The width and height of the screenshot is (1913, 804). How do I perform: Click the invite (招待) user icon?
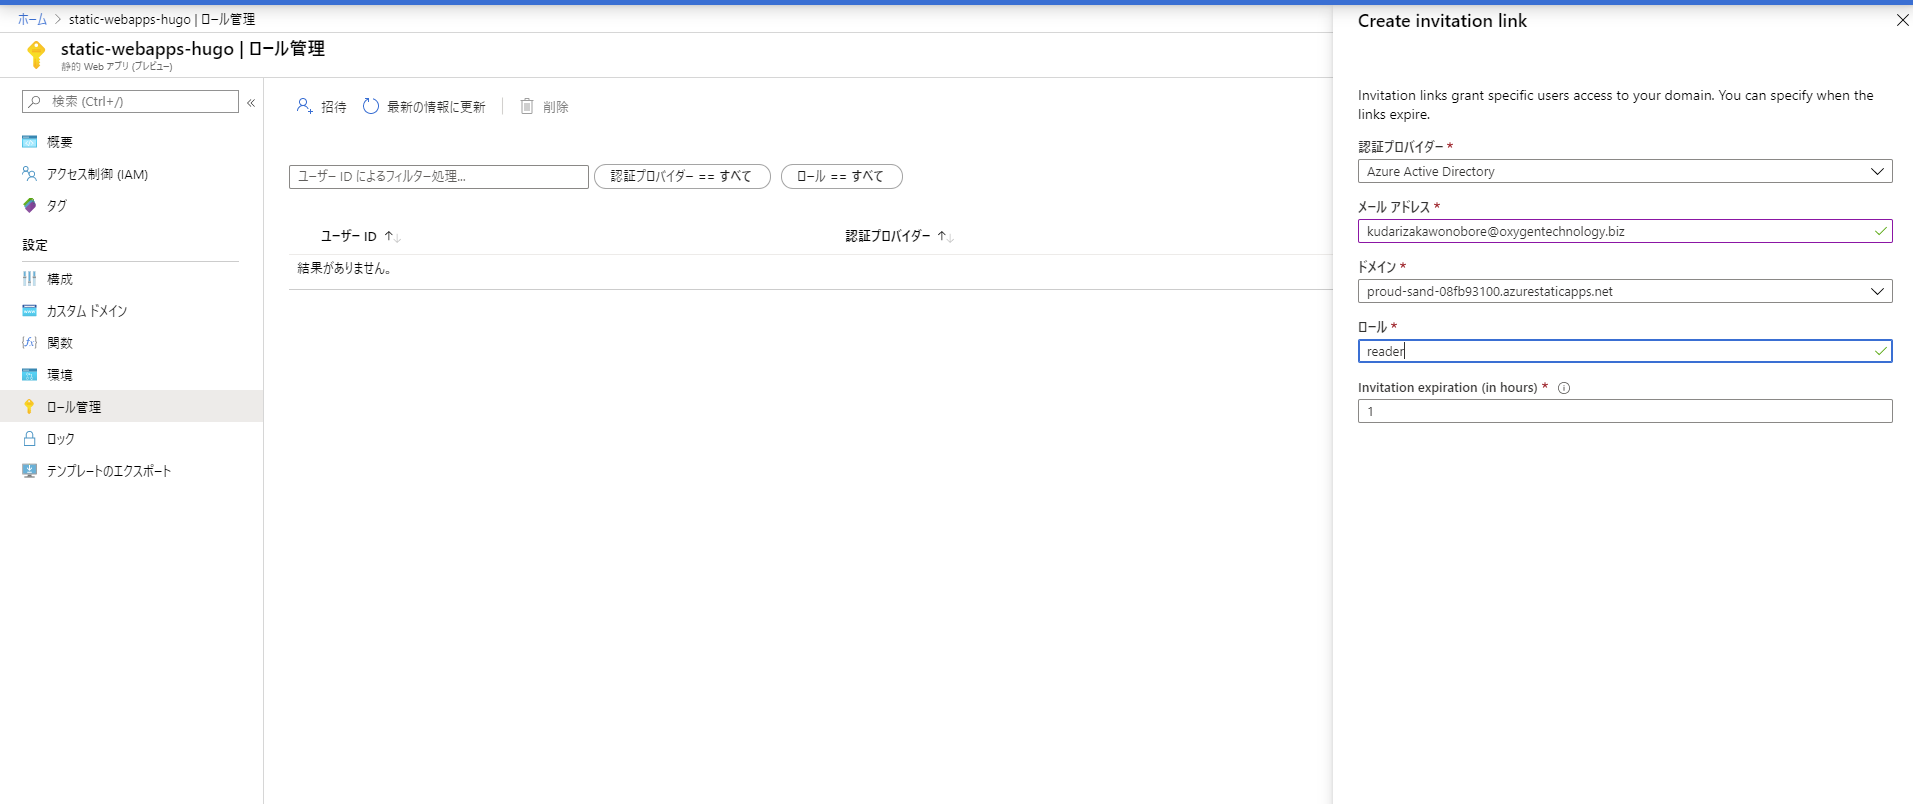(x=304, y=106)
